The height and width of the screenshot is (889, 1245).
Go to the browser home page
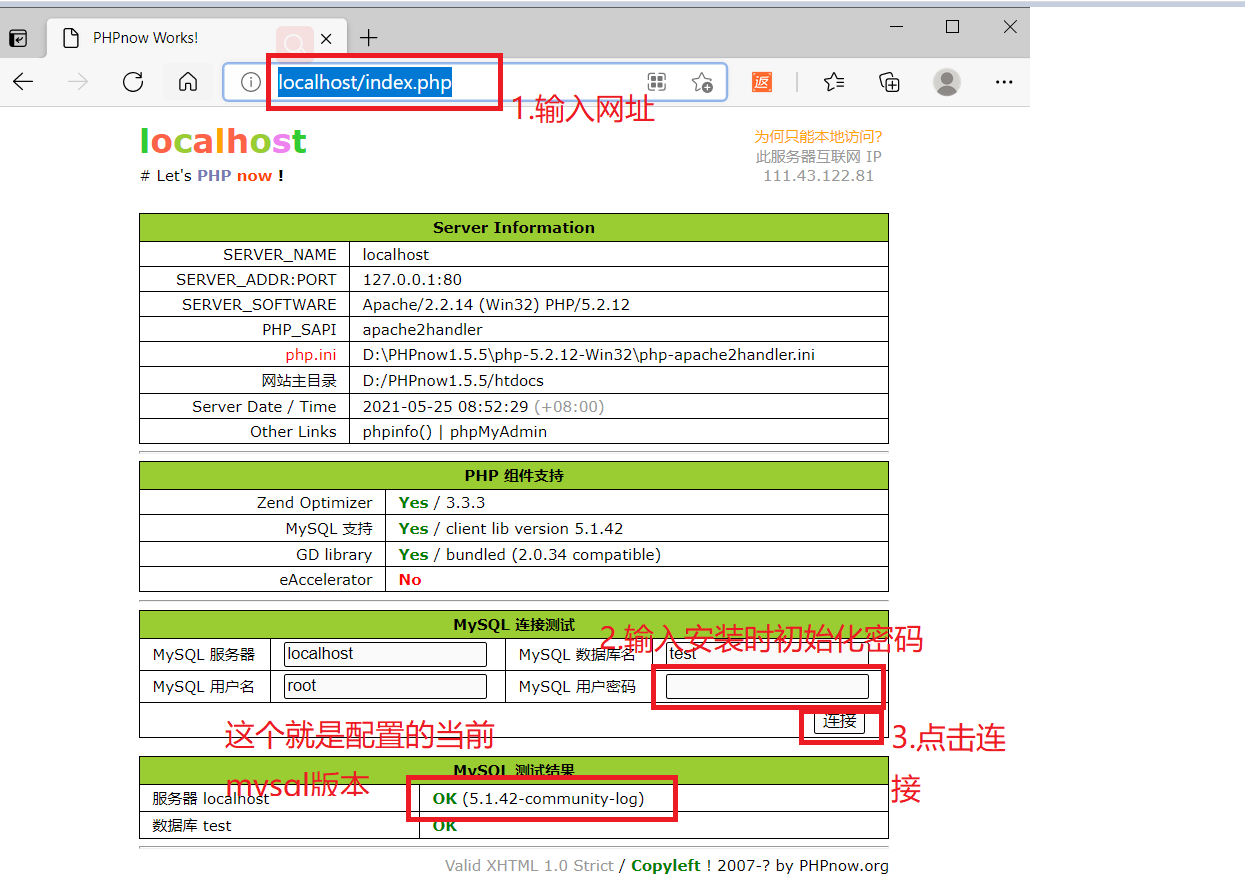(188, 82)
